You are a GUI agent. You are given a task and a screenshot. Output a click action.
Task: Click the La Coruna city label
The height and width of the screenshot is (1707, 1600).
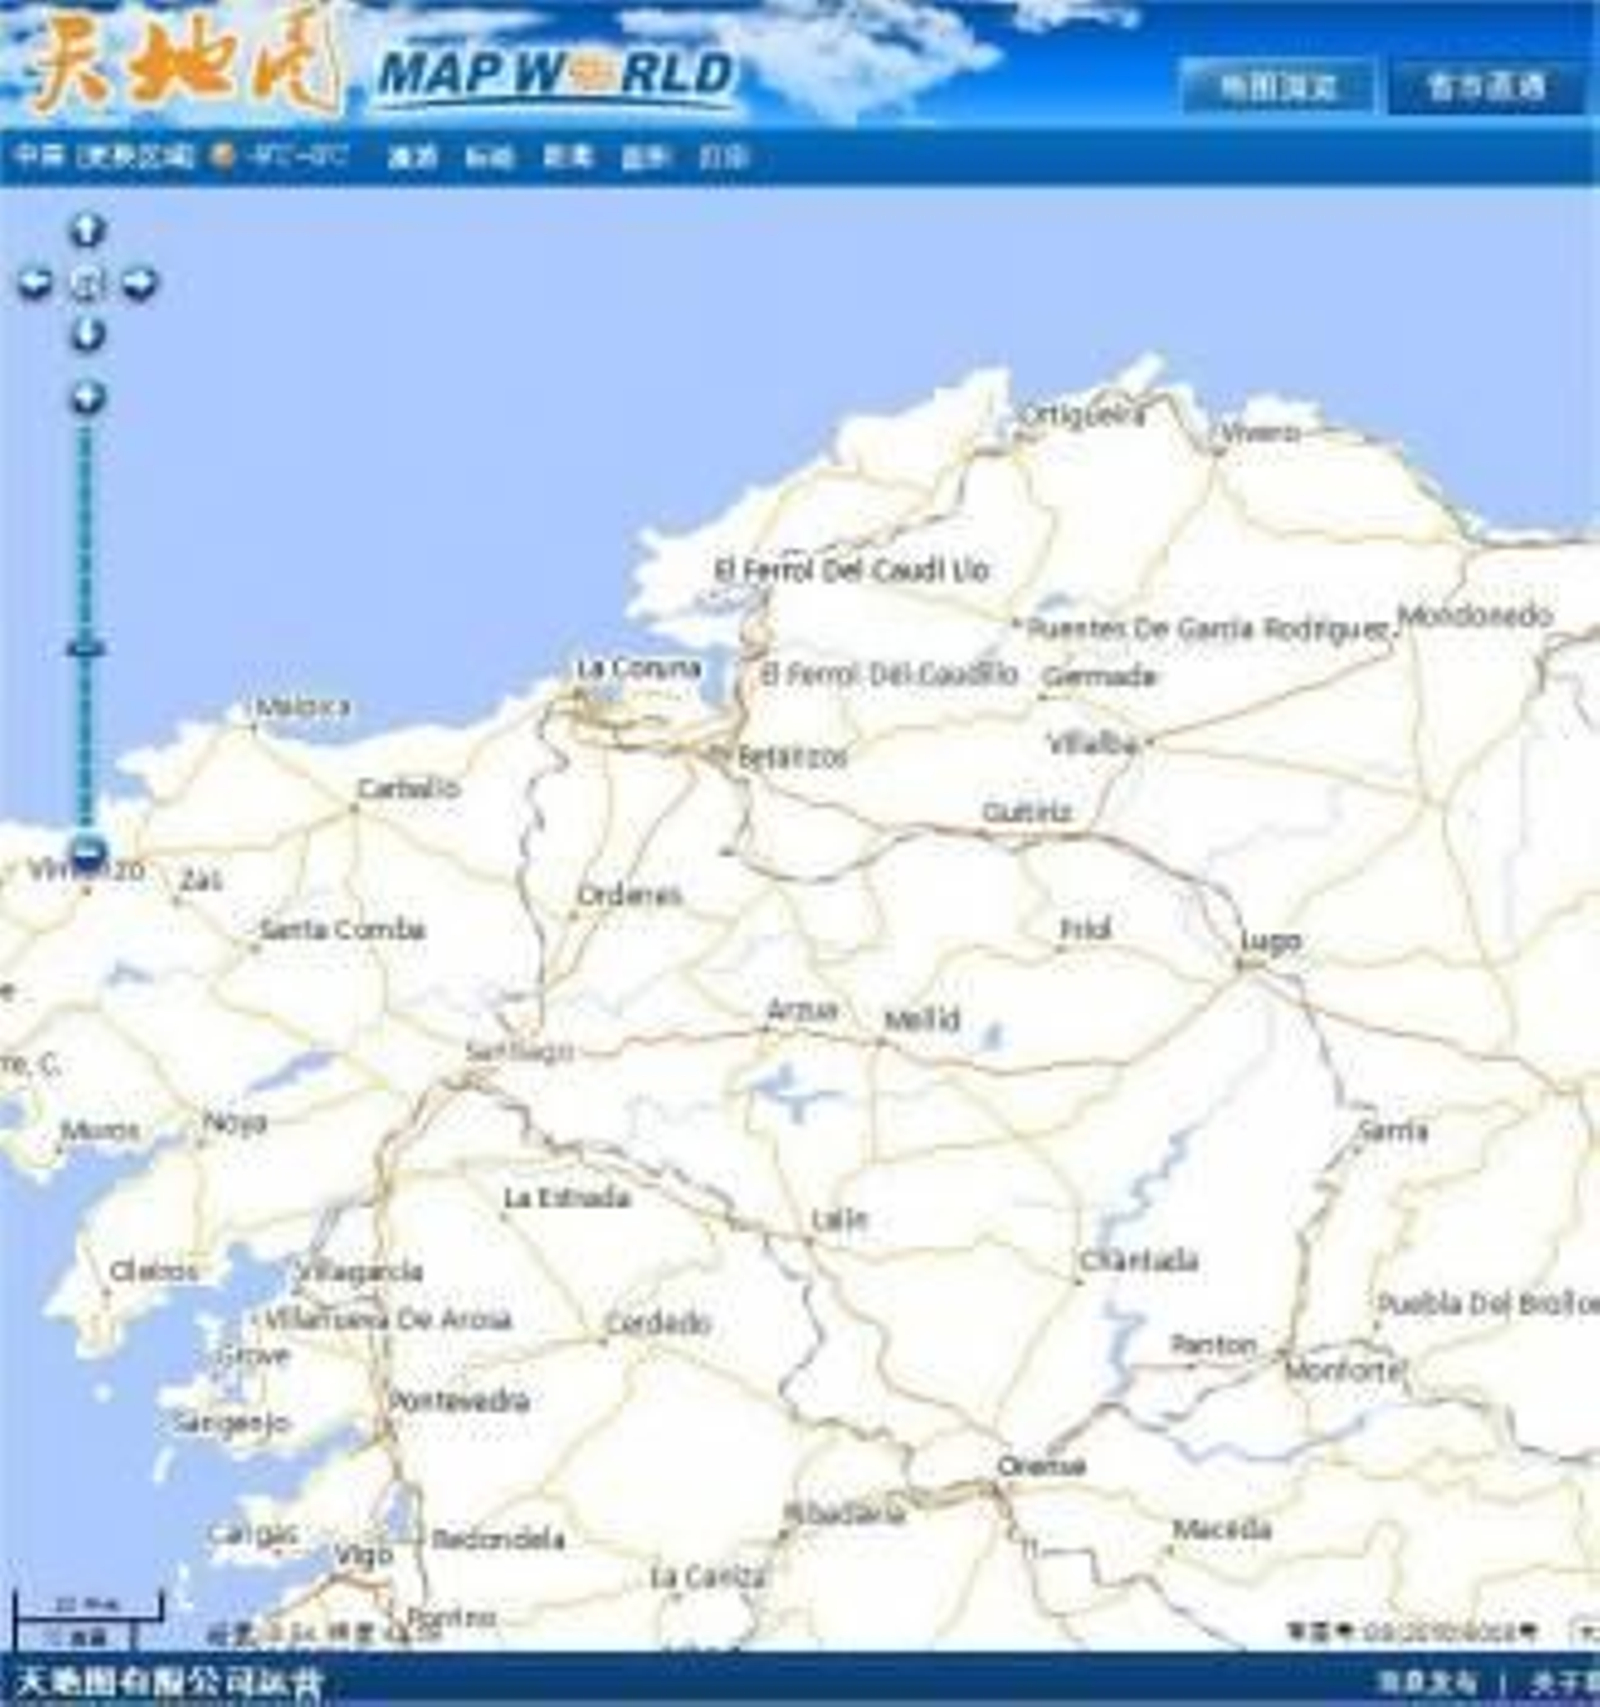click(x=639, y=667)
